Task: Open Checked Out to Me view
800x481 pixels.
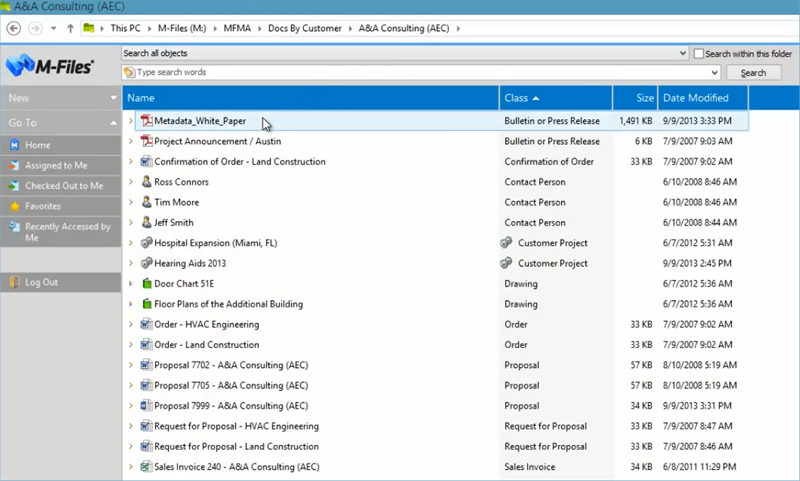Action: tap(61, 186)
